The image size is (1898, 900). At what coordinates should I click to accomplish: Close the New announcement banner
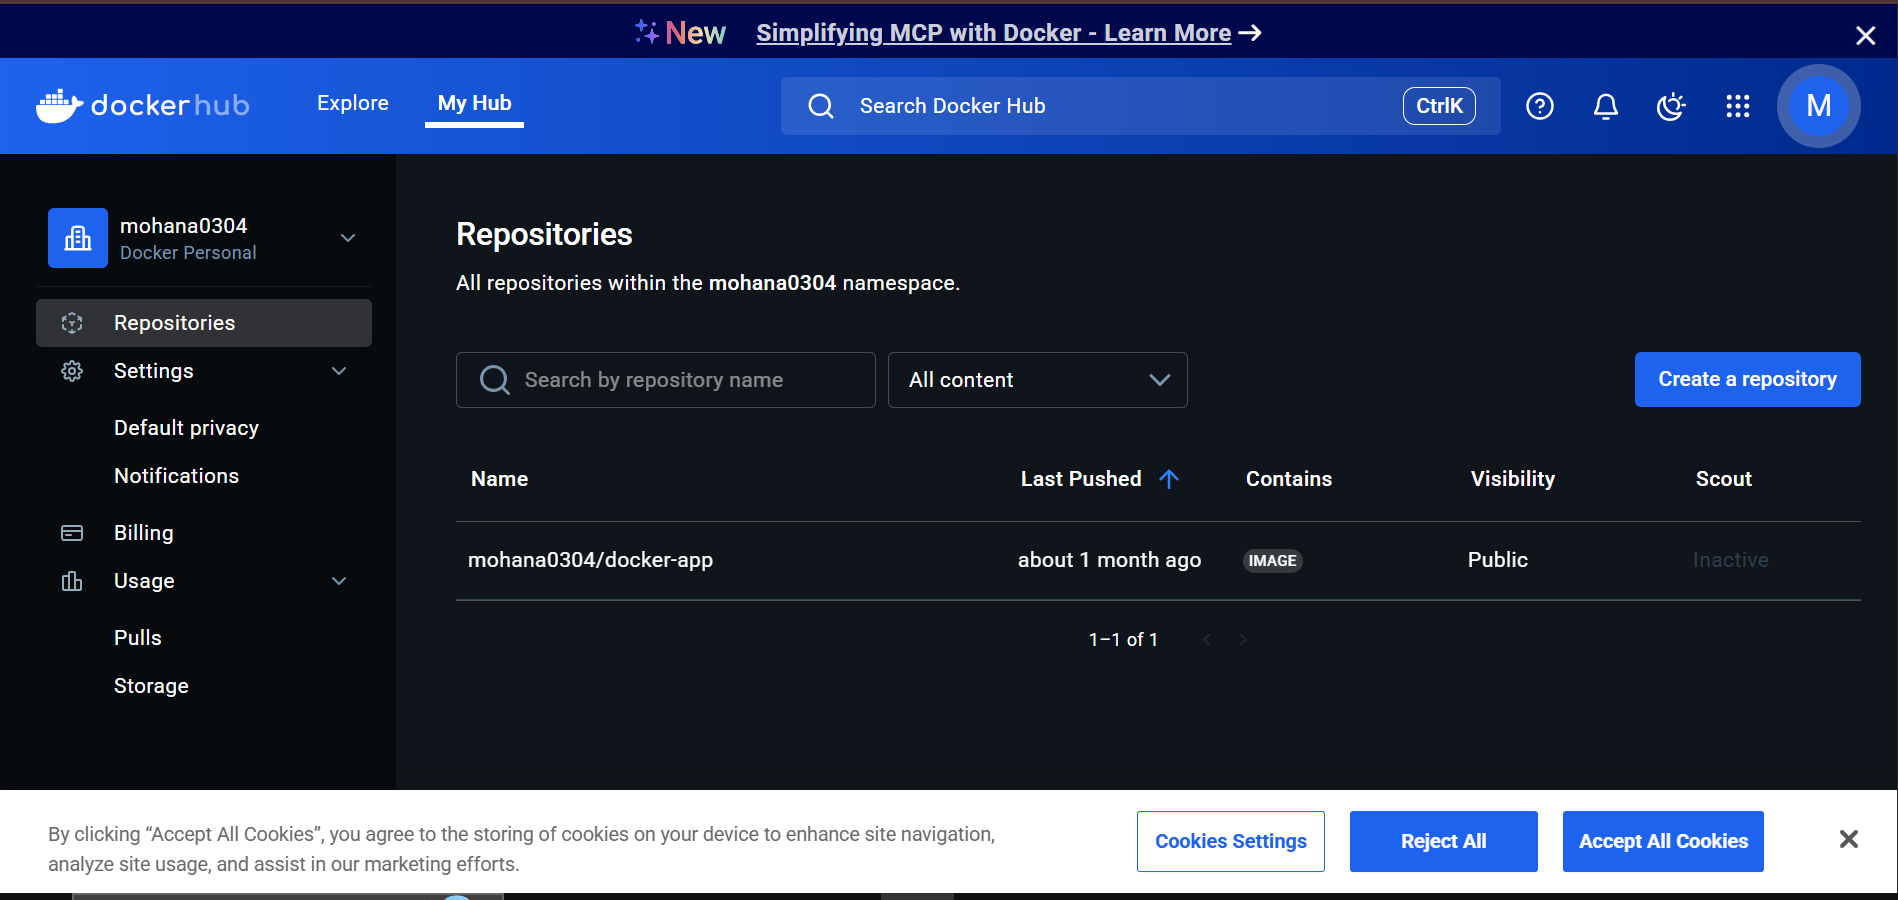tap(1865, 36)
